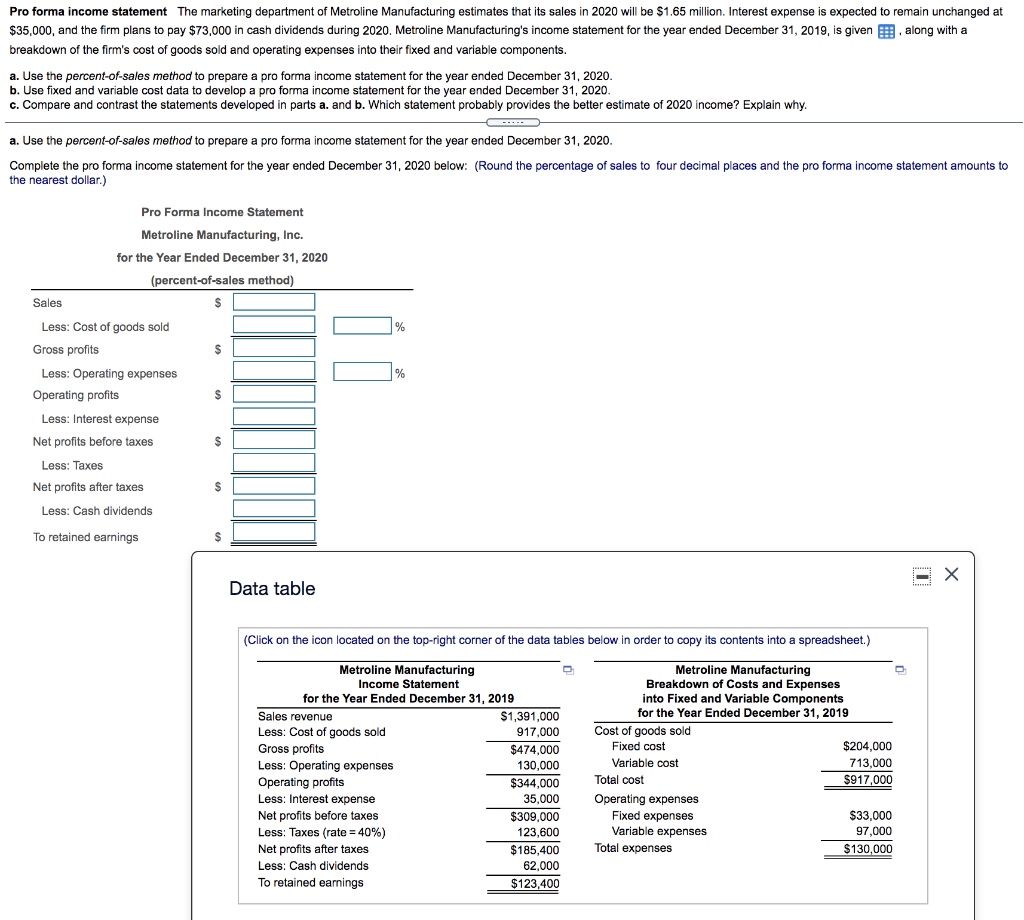The image size is (1024, 920).
Task: Select the Operating expenses percentage field
Action: point(362,372)
